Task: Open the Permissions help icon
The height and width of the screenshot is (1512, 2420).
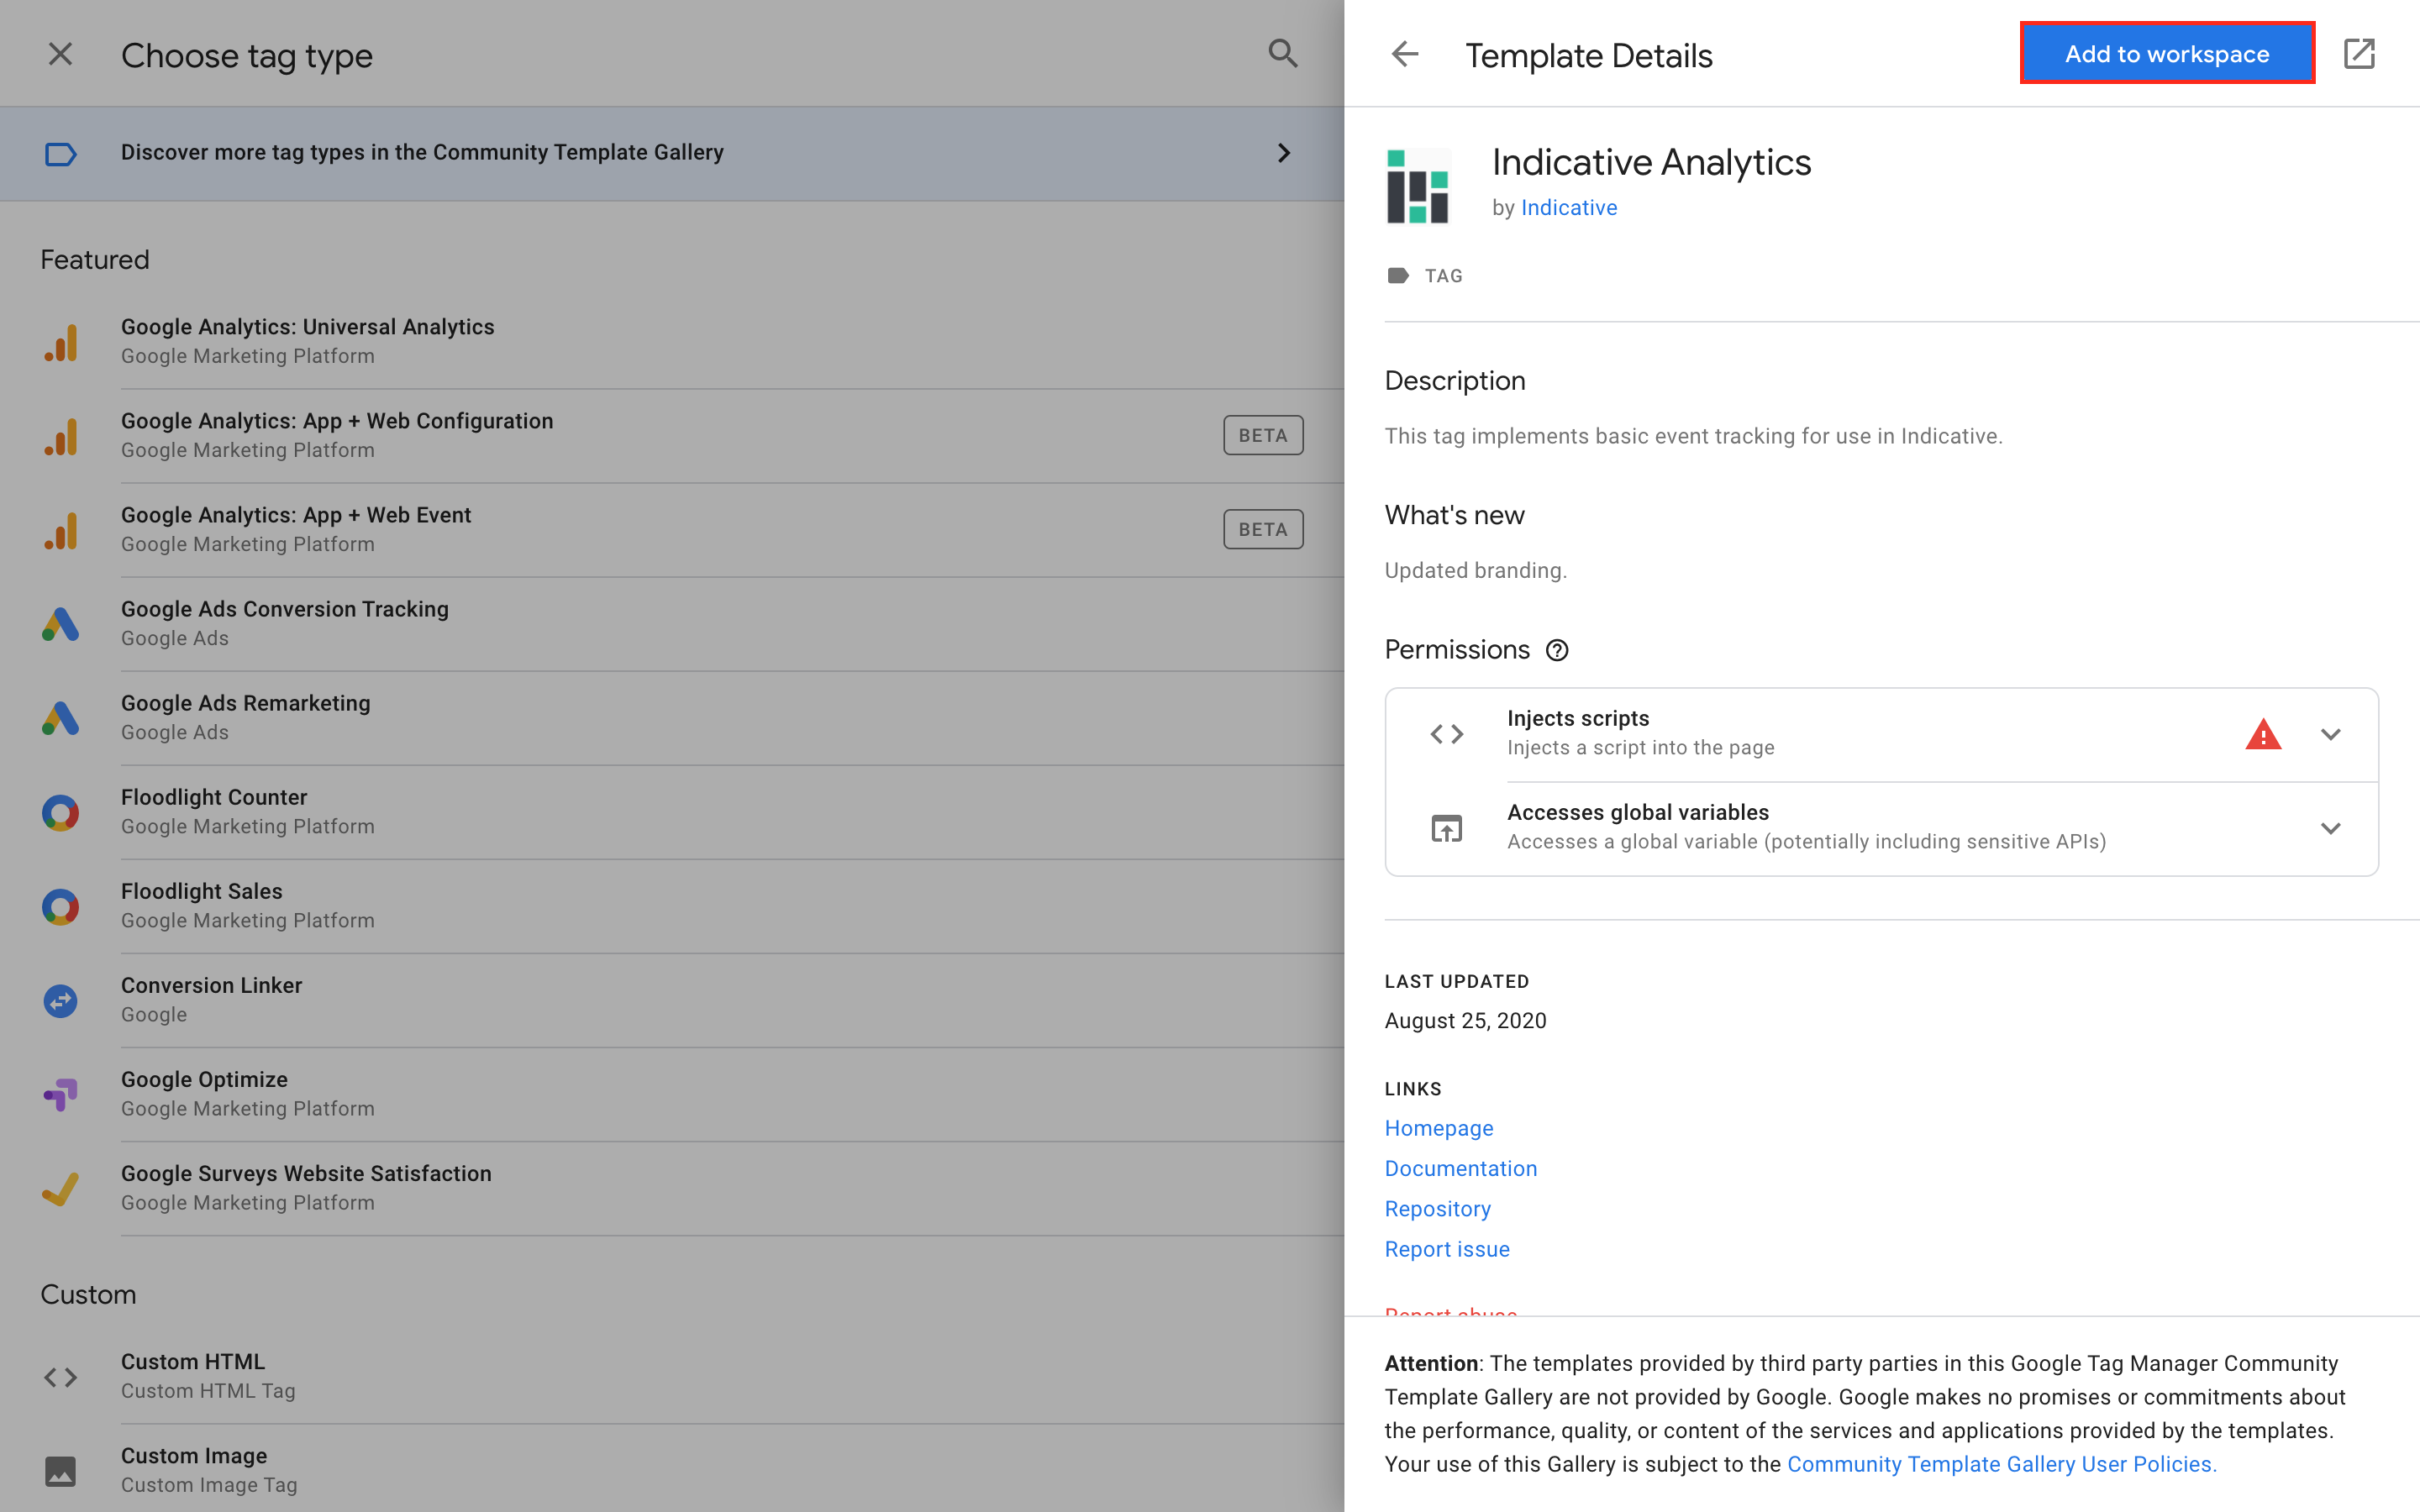Action: pyautogui.click(x=1557, y=650)
